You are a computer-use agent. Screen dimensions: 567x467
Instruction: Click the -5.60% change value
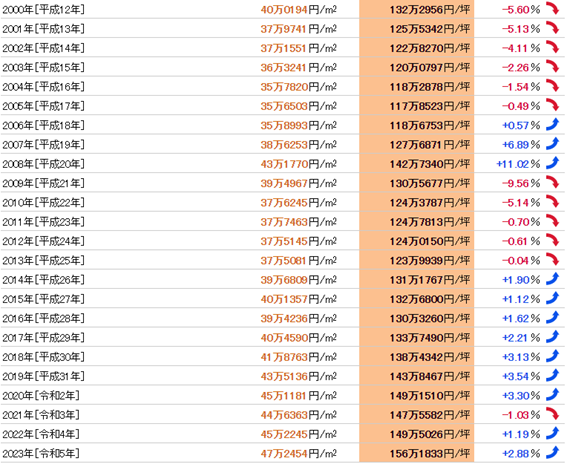pos(521,10)
